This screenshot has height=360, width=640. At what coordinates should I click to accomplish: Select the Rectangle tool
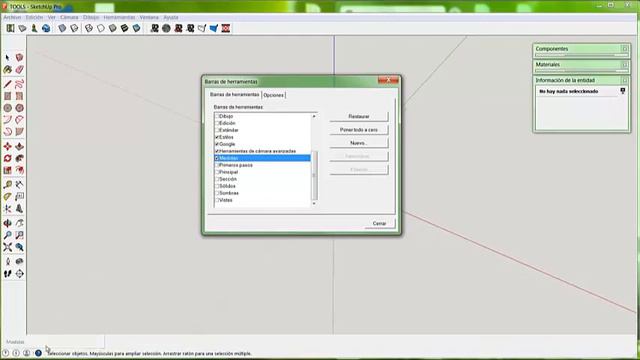(7, 96)
